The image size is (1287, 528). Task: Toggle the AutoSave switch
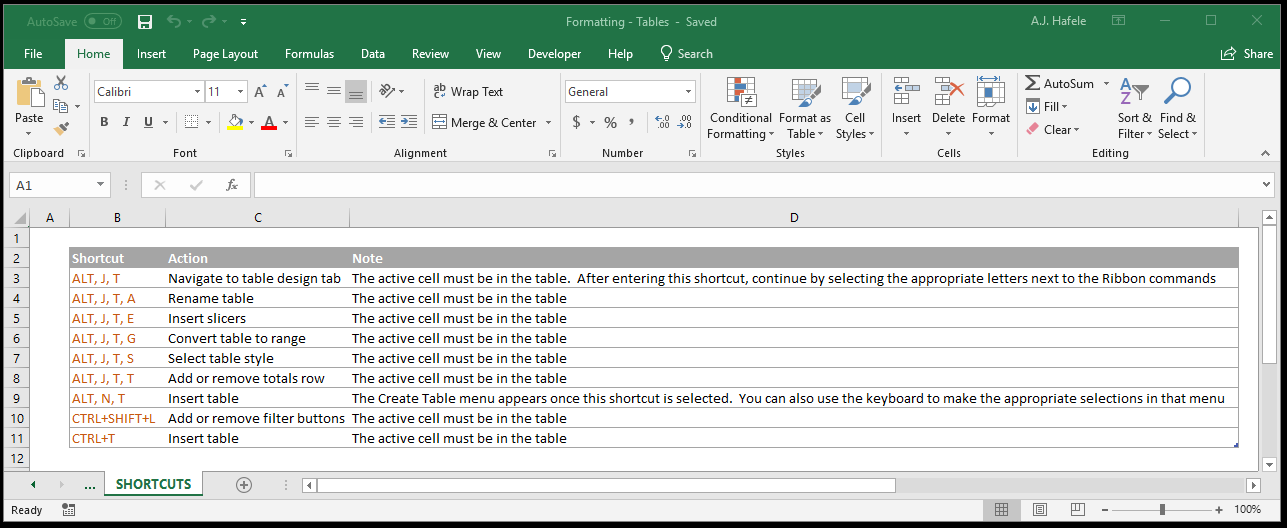[x=102, y=21]
